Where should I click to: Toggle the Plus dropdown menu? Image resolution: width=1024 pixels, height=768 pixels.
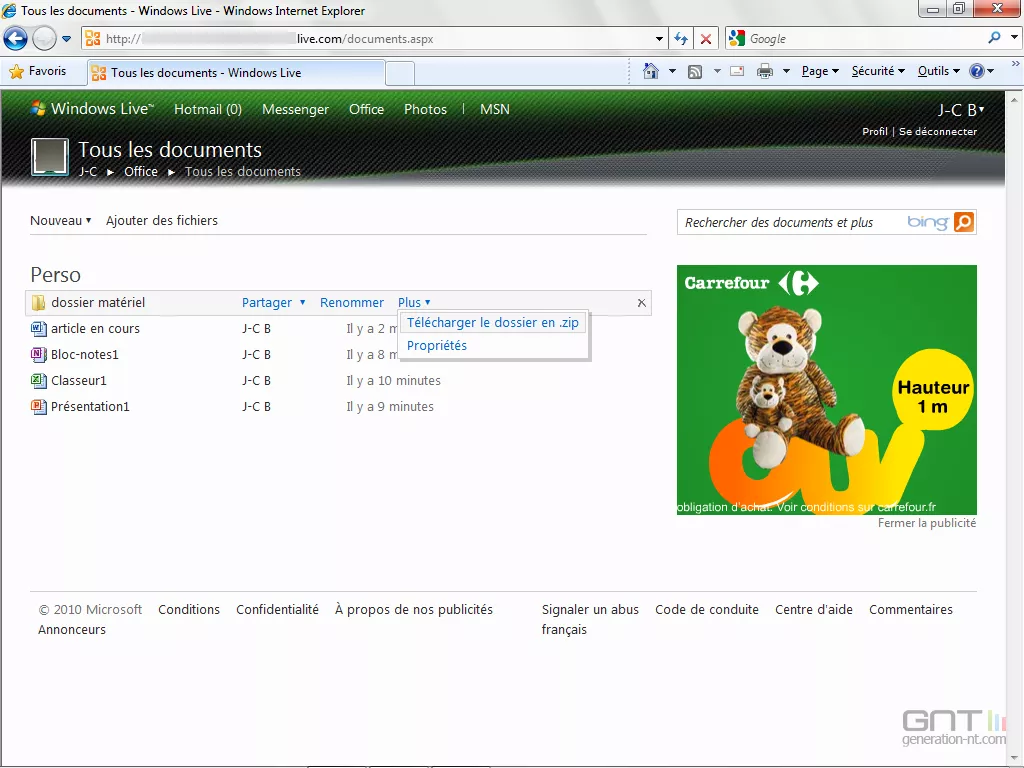(414, 302)
